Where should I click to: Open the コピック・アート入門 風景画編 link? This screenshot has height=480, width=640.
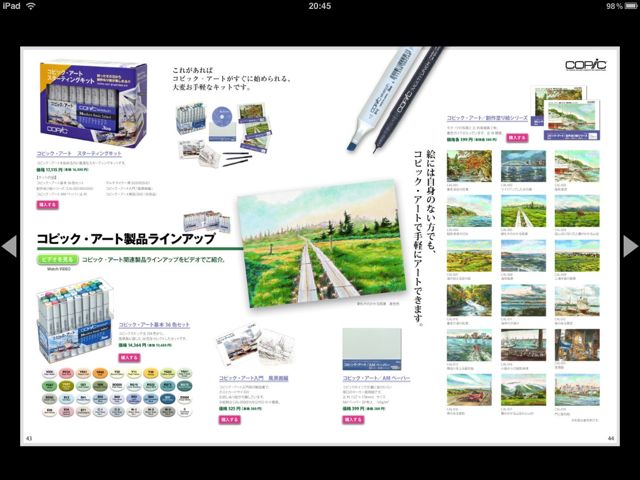(x=253, y=379)
